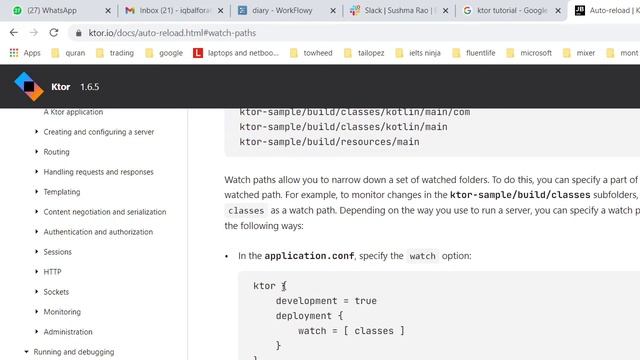The width and height of the screenshot is (640, 360).
Task: Click 'ktor-sample/build/resources/main' path text
Action: (x=329, y=142)
